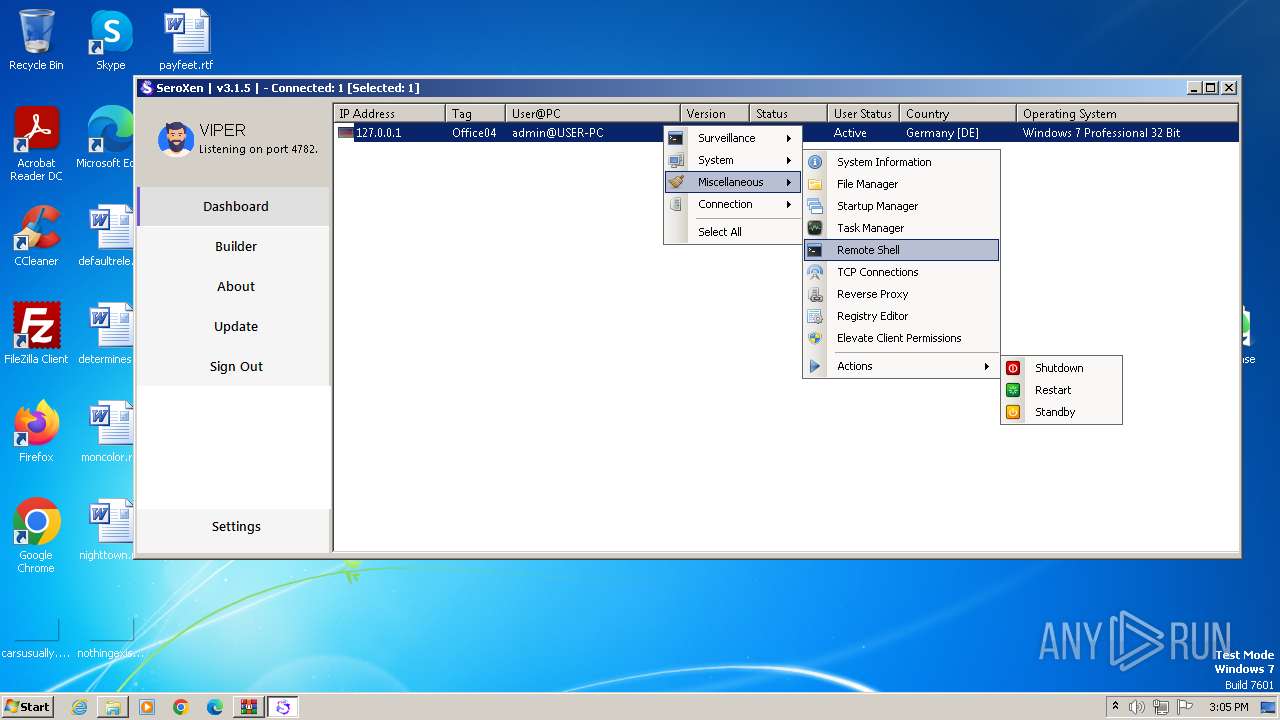Open the About sidebar page

pyautogui.click(x=235, y=286)
